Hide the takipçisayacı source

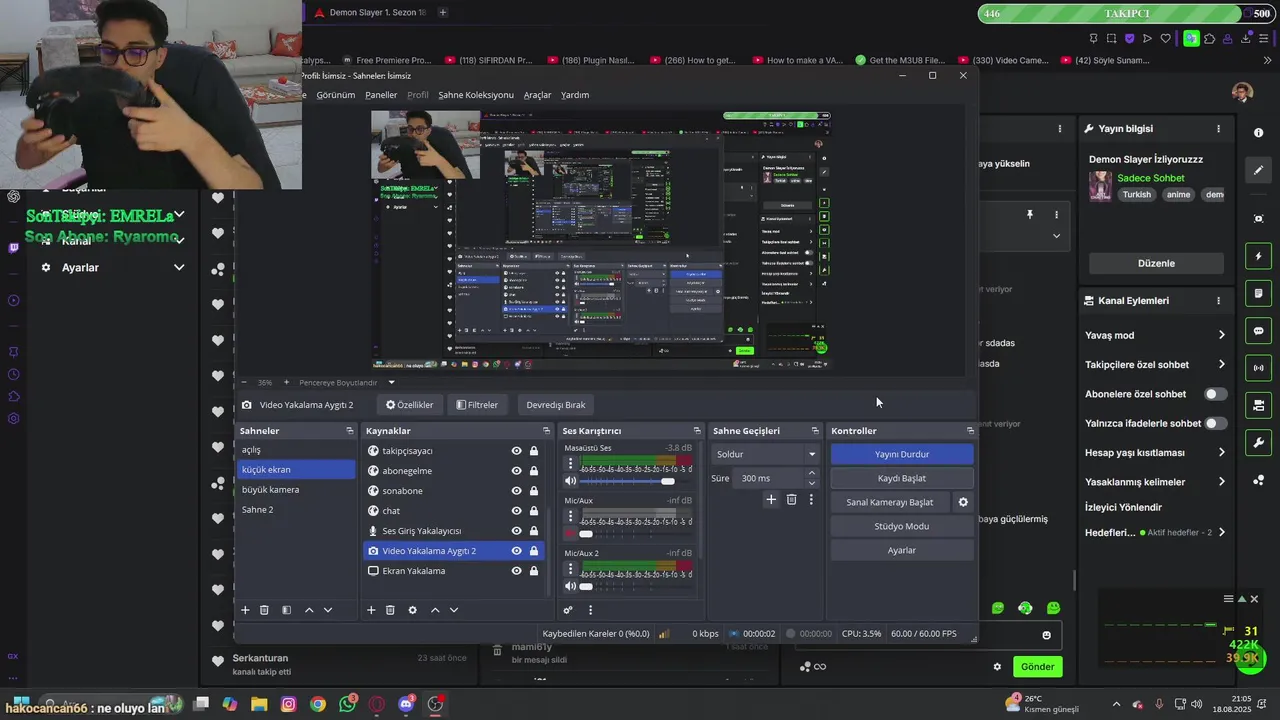point(516,451)
